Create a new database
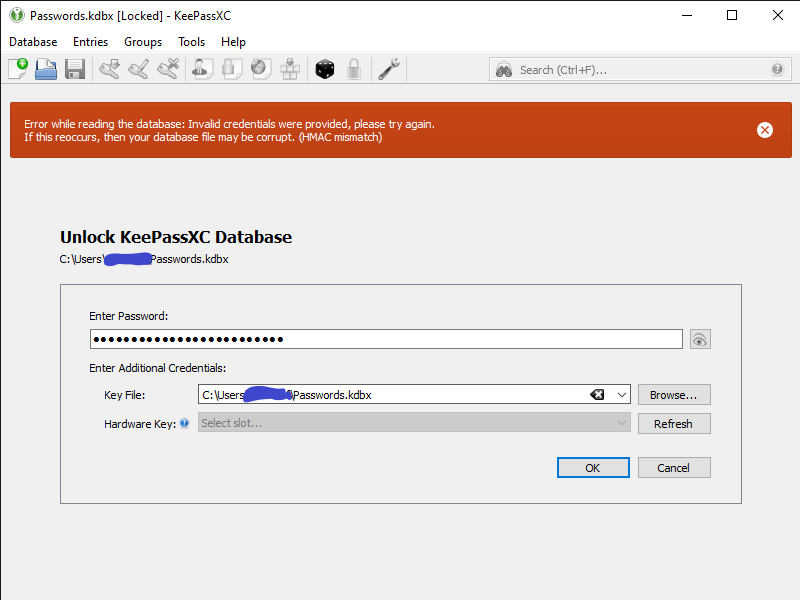The width and height of the screenshot is (800, 600). point(18,68)
